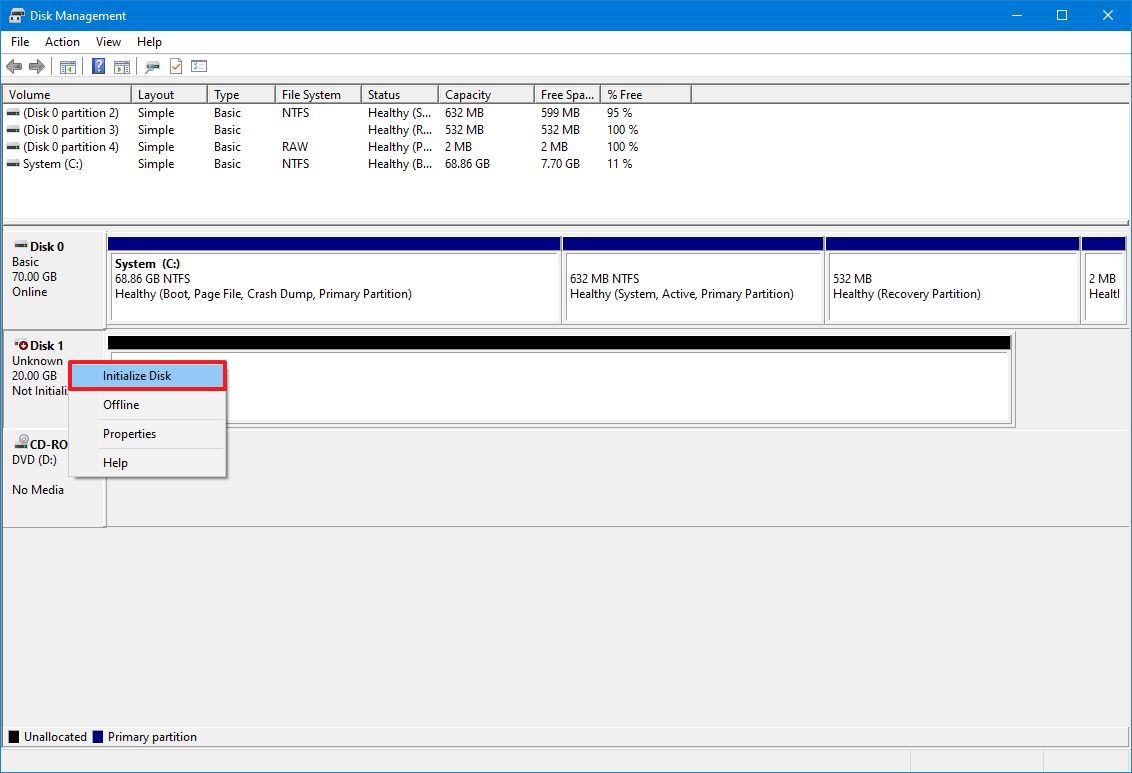Choose Offline from the context menu

(121, 405)
